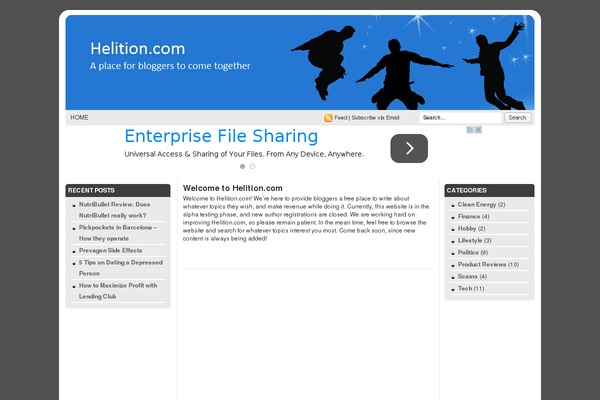600x400 pixels.
Task: Click the orange RSS feed icon
Action: point(328,118)
